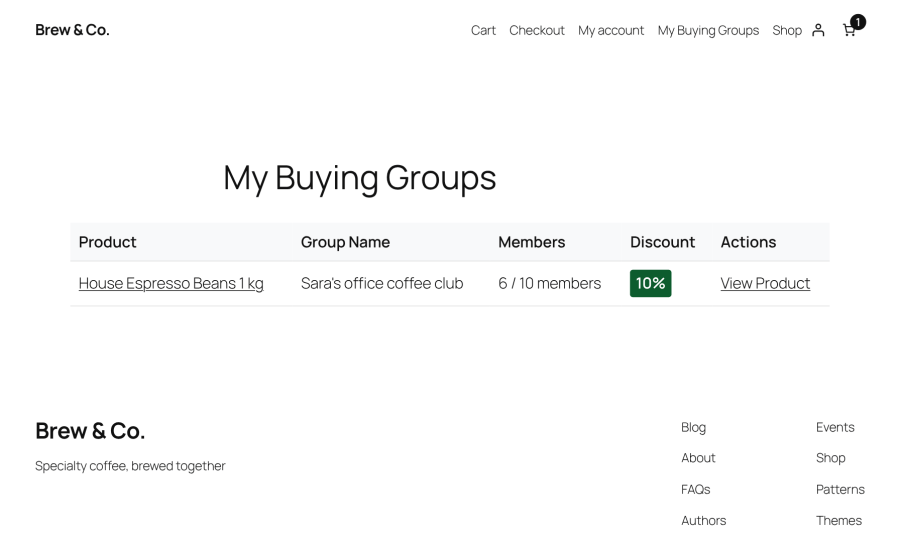The height and width of the screenshot is (552, 900).
Task: Select the Sara's office coffee club cell
Action: (x=382, y=283)
